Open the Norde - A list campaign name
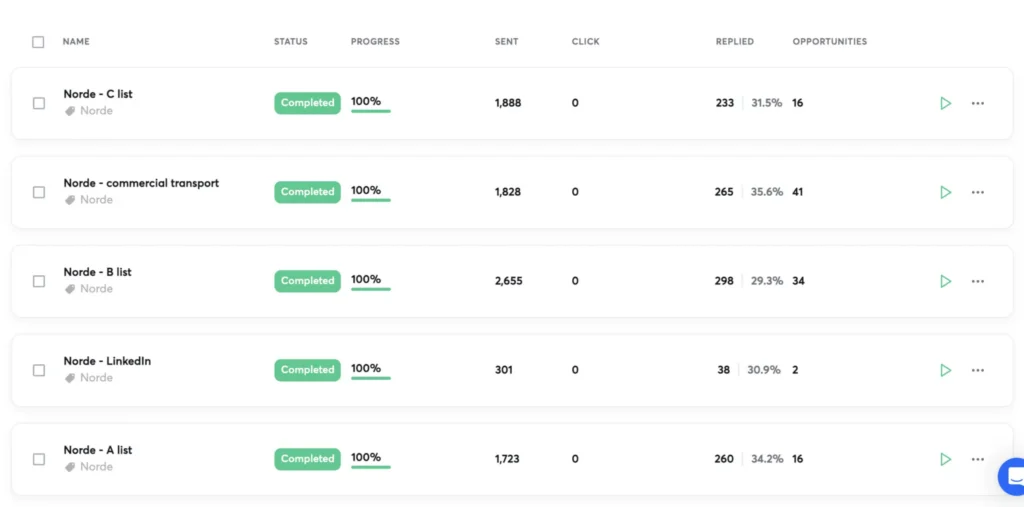This screenshot has height=507, width=1024. (98, 450)
